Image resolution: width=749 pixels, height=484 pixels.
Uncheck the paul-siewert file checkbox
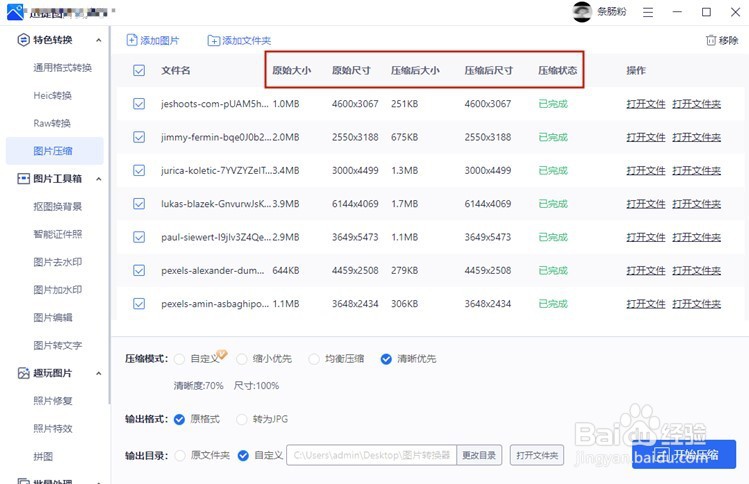139,237
